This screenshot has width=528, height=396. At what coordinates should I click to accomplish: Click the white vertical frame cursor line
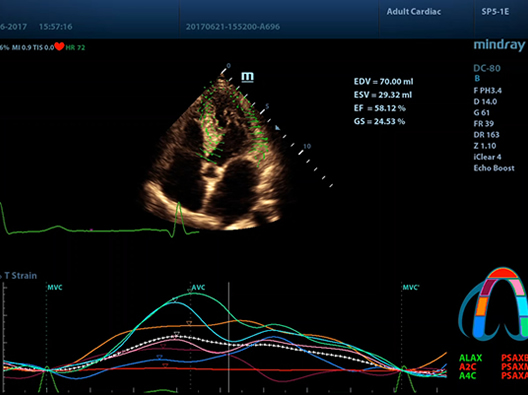(229, 337)
